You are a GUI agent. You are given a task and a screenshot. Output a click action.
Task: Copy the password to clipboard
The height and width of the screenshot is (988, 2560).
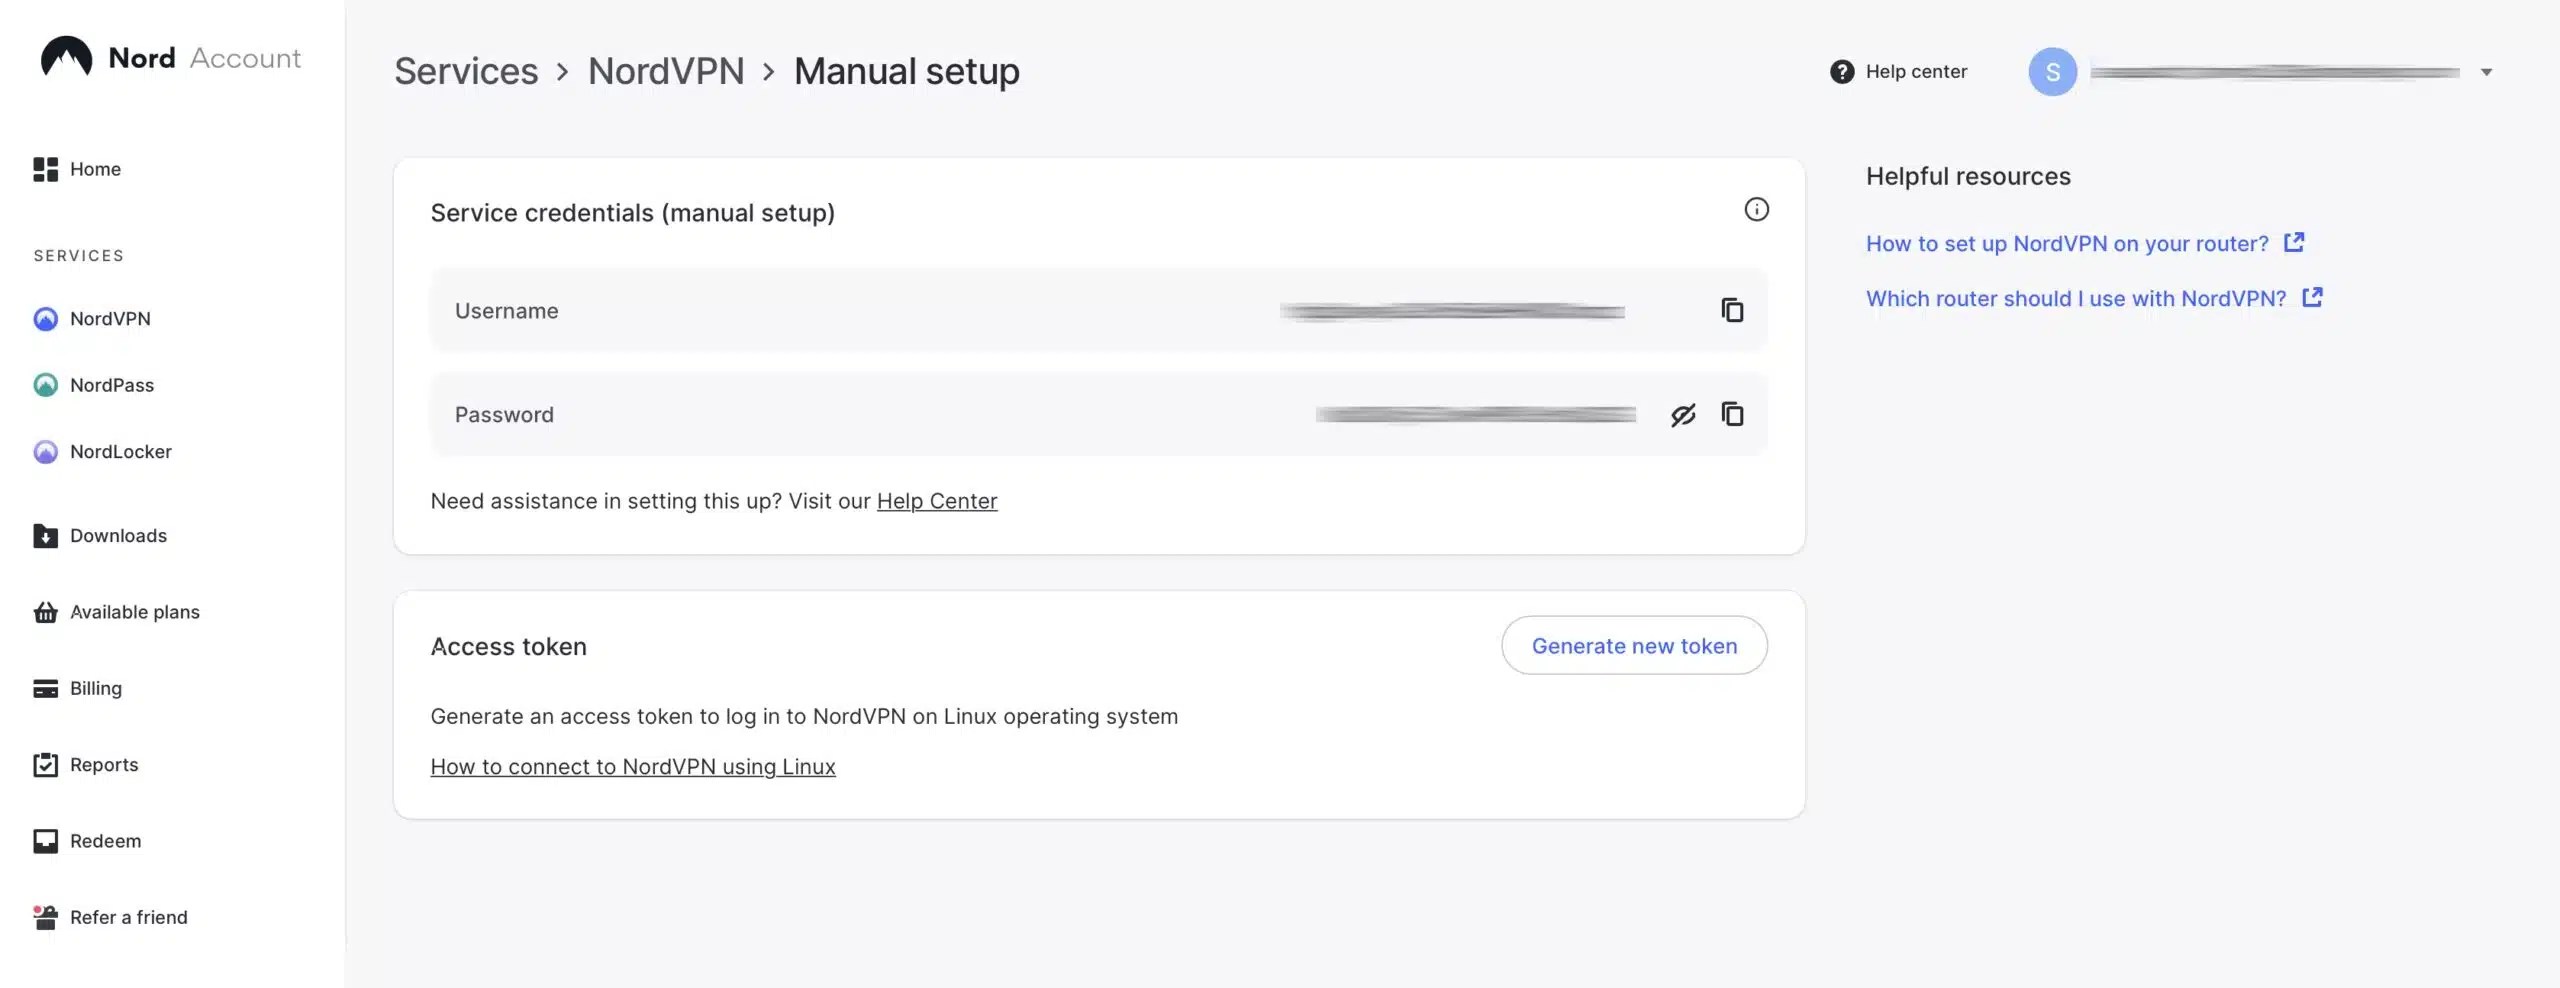click(x=1733, y=414)
